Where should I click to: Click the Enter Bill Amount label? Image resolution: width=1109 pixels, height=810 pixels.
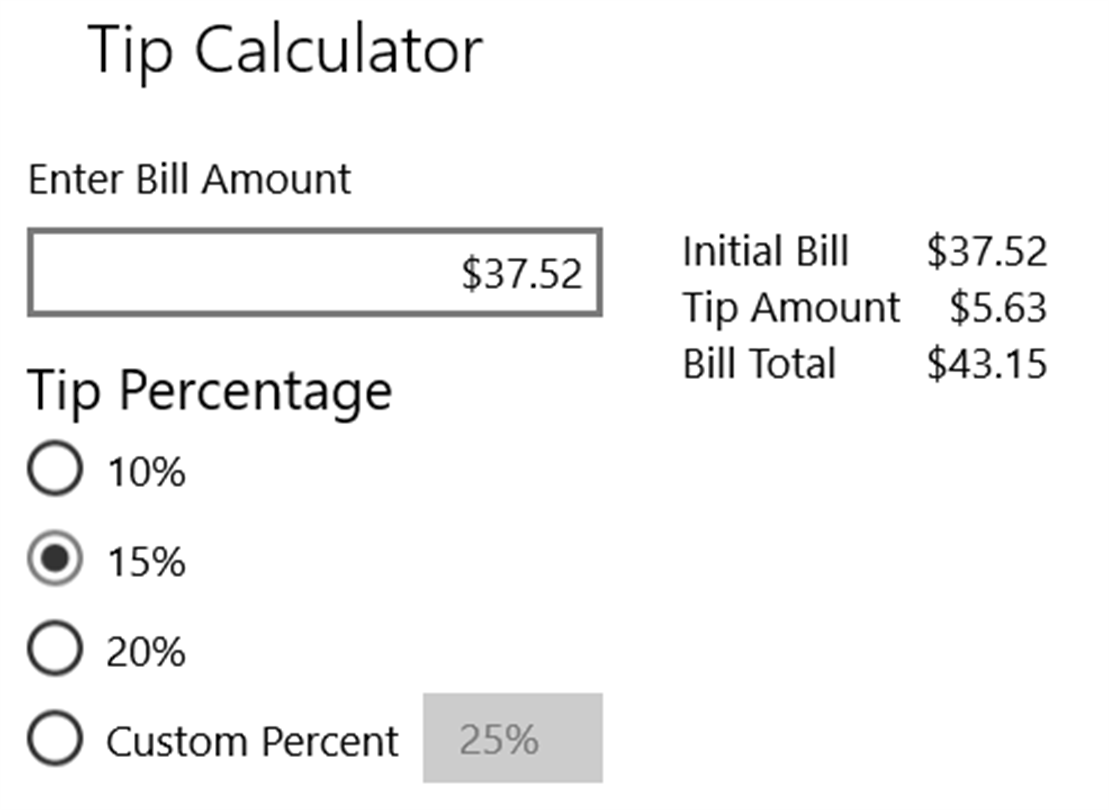coord(190,180)
